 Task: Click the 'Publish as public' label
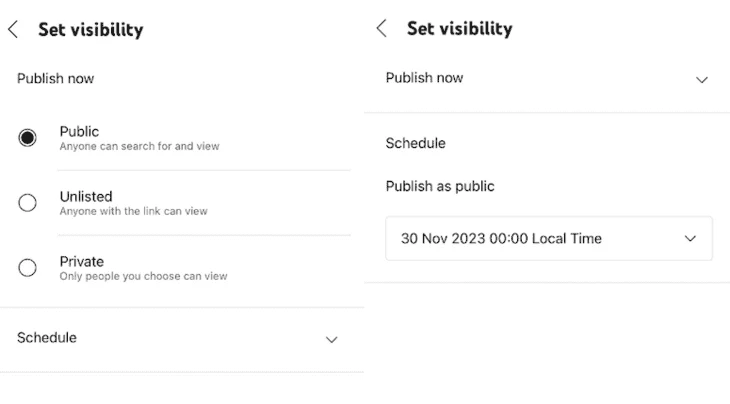pyautogui.click(x=440, y=186)
